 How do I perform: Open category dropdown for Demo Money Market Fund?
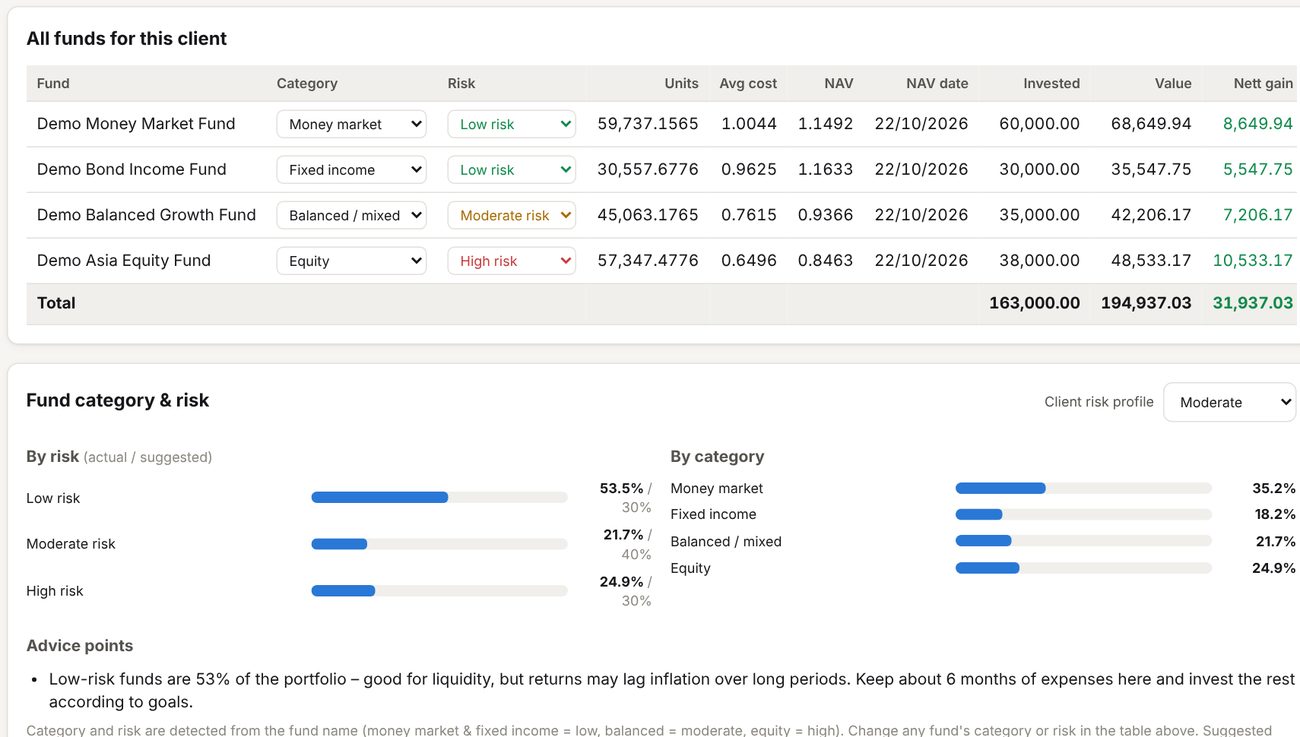[x=351, y=124]
